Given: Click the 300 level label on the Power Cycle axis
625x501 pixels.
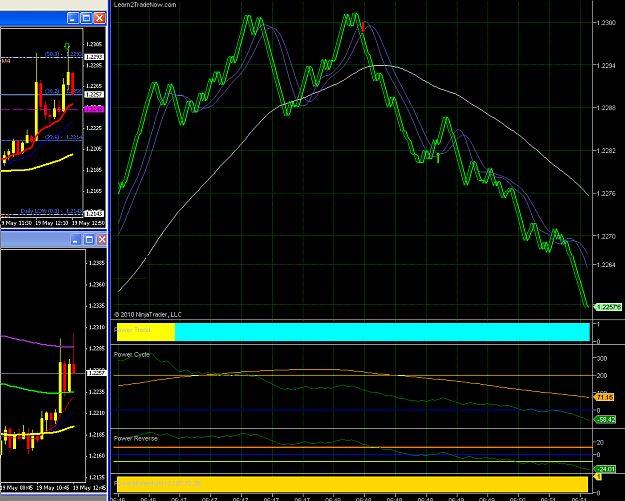Looking at the screenshot, I should click(x=601, y=358).
